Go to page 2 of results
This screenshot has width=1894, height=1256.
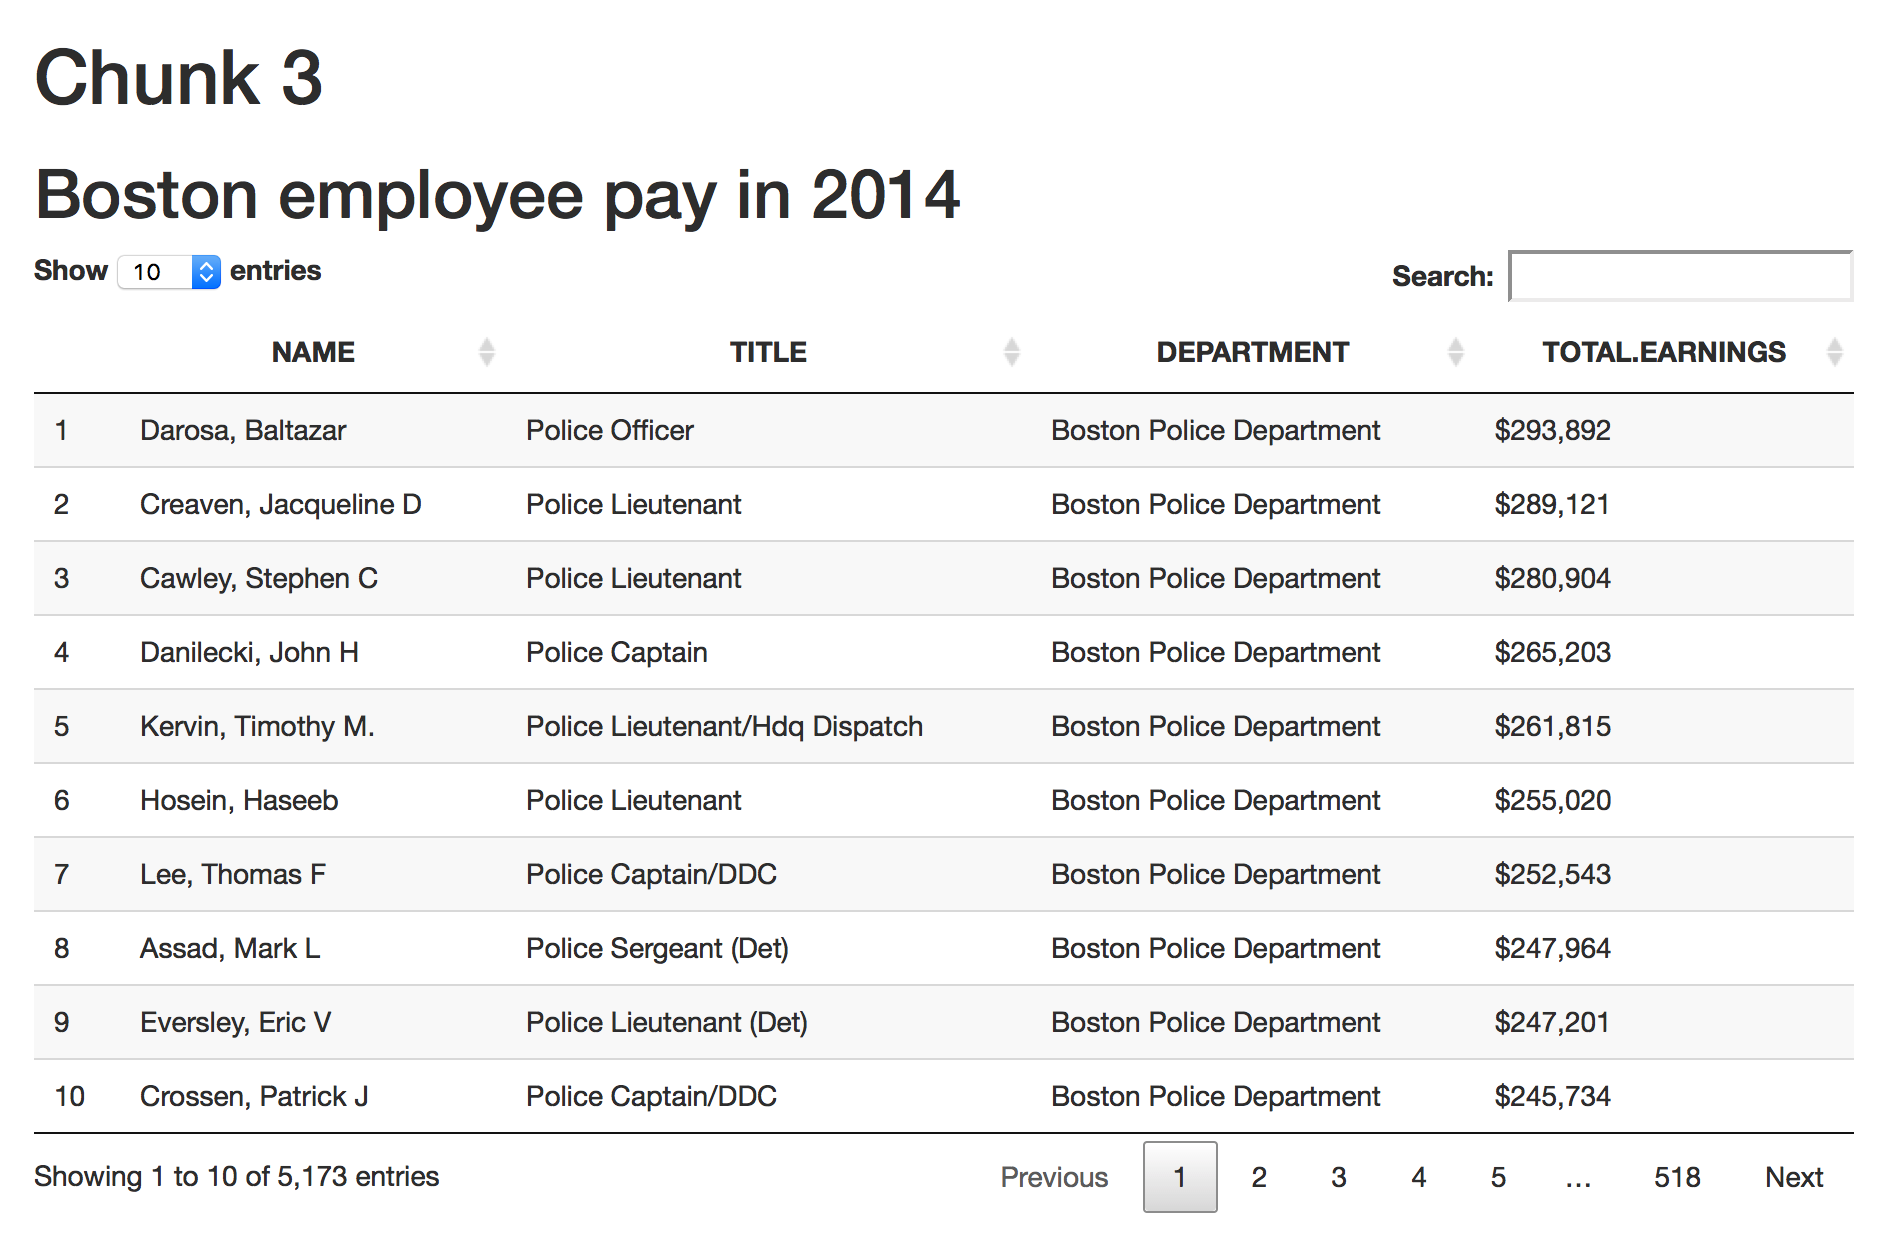[1259, 1177]
